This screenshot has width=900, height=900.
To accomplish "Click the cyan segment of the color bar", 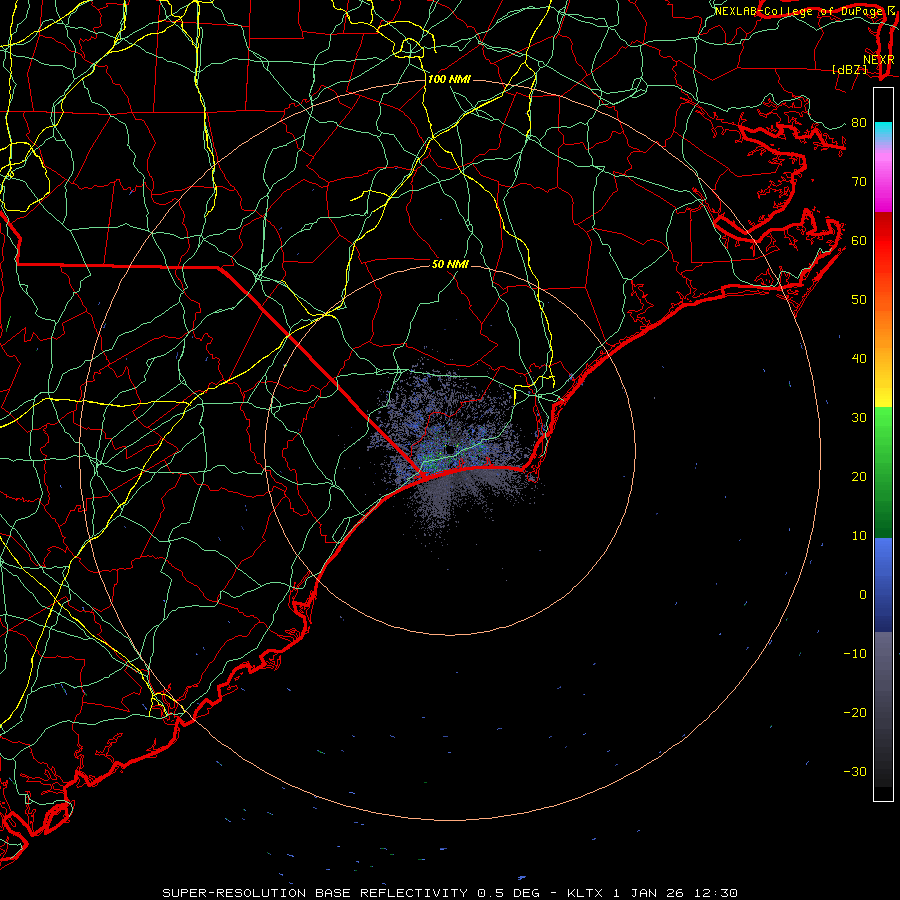I will (x=883, y=133).
